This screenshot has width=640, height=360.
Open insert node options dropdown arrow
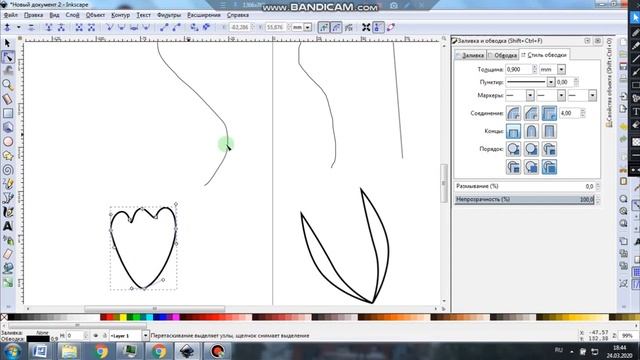pos(18,27)
